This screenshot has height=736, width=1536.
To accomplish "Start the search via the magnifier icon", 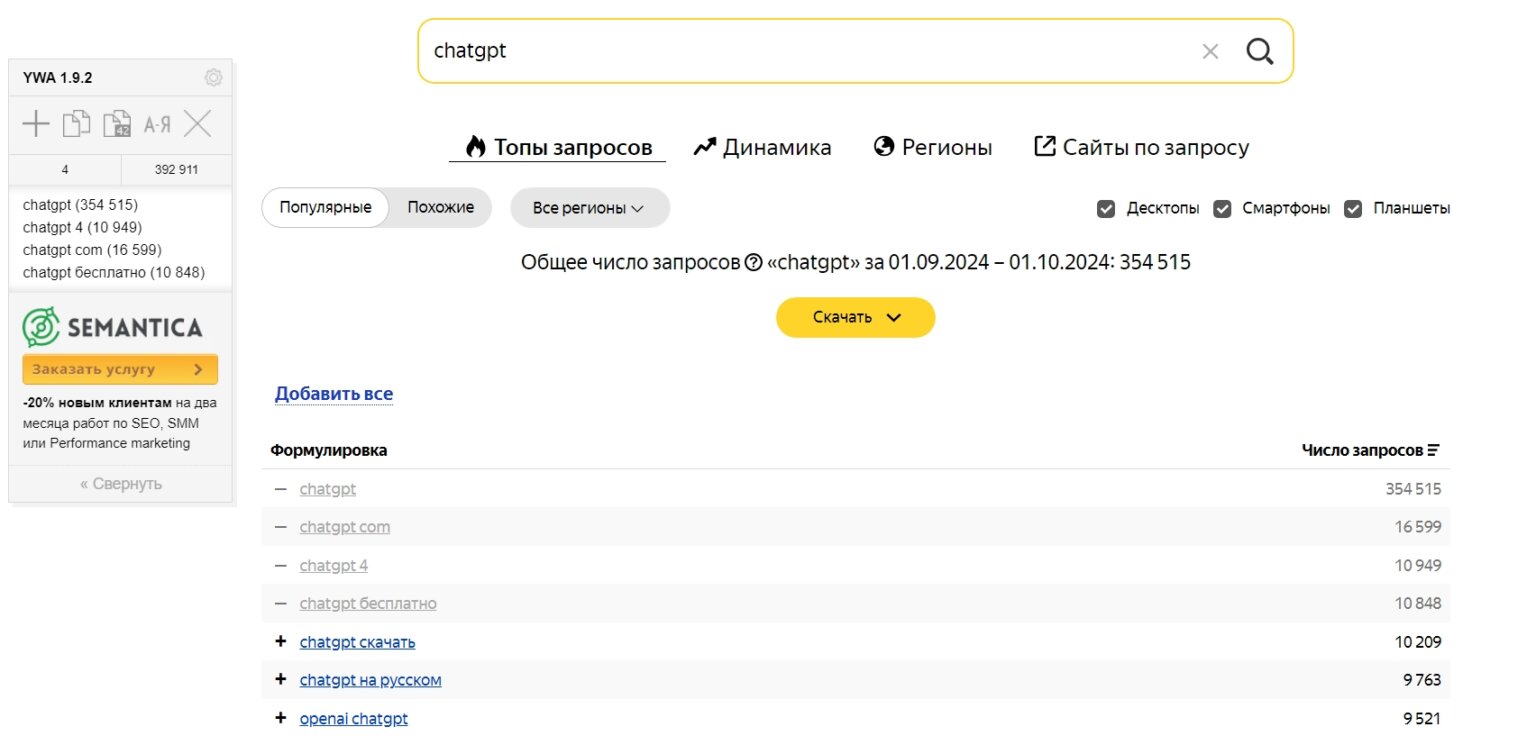I will click(1259, 50).
